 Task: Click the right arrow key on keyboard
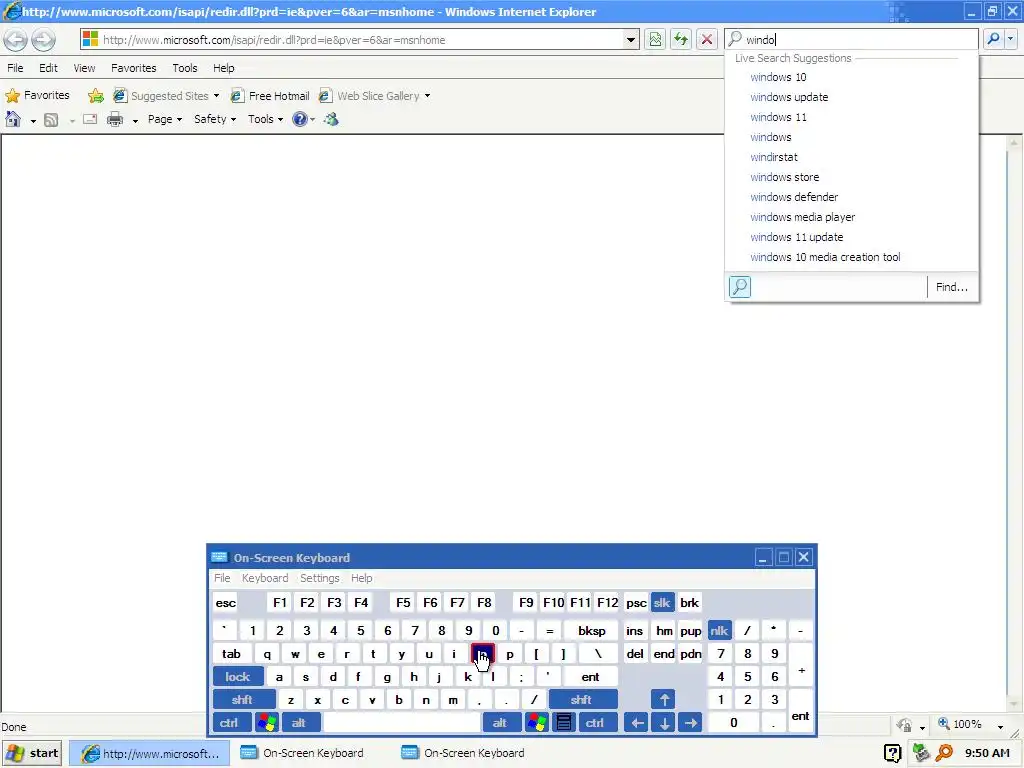point(690,723)
